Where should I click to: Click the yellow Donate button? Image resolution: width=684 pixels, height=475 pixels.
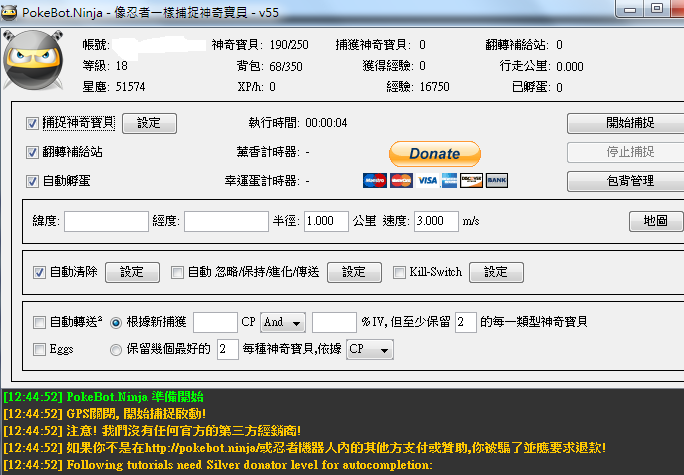click(x=435, y=154)
